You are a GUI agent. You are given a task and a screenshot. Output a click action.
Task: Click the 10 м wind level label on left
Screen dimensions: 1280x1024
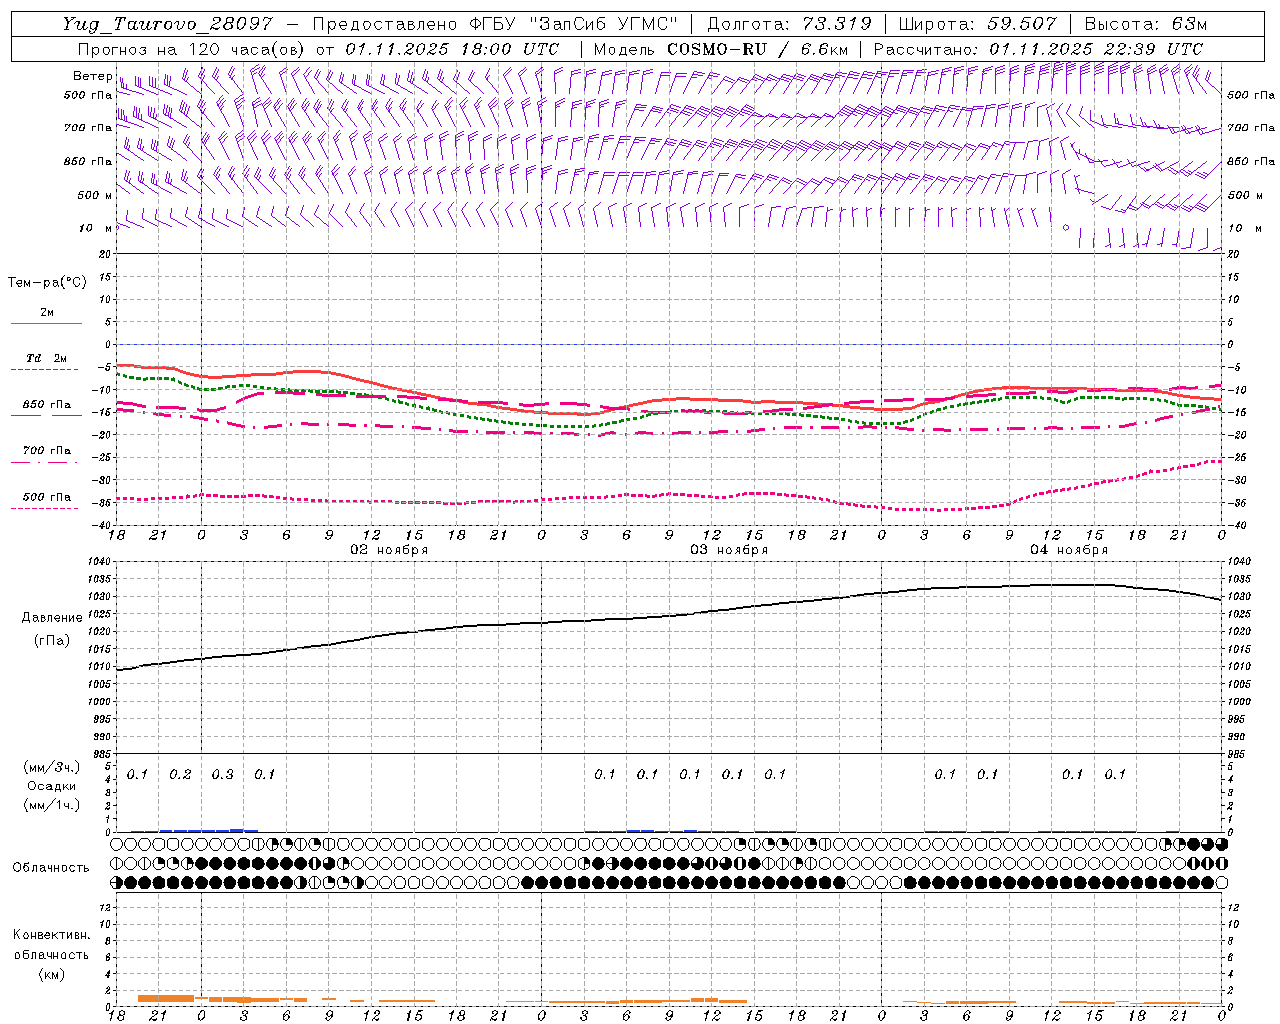coord(95,228)
